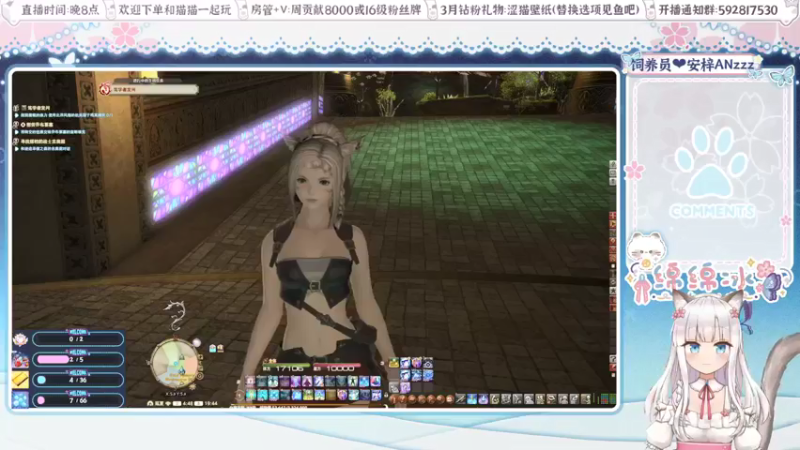Click the gray swirl icon in bottom bar

coord(494,399)
